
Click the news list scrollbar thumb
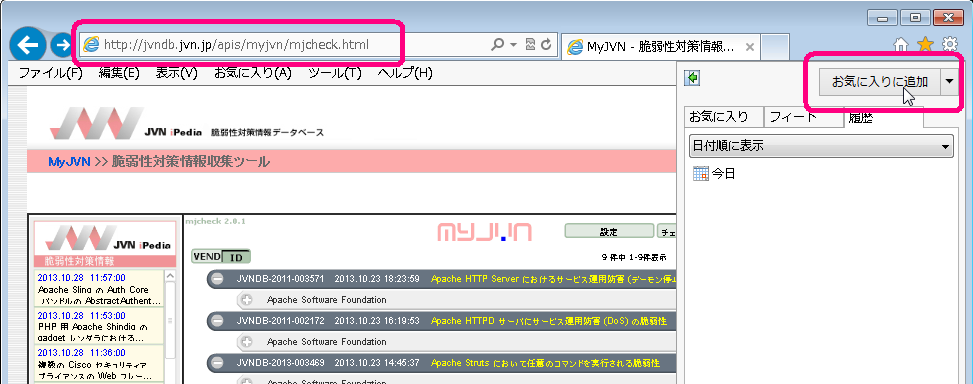[x=170, y=321]
